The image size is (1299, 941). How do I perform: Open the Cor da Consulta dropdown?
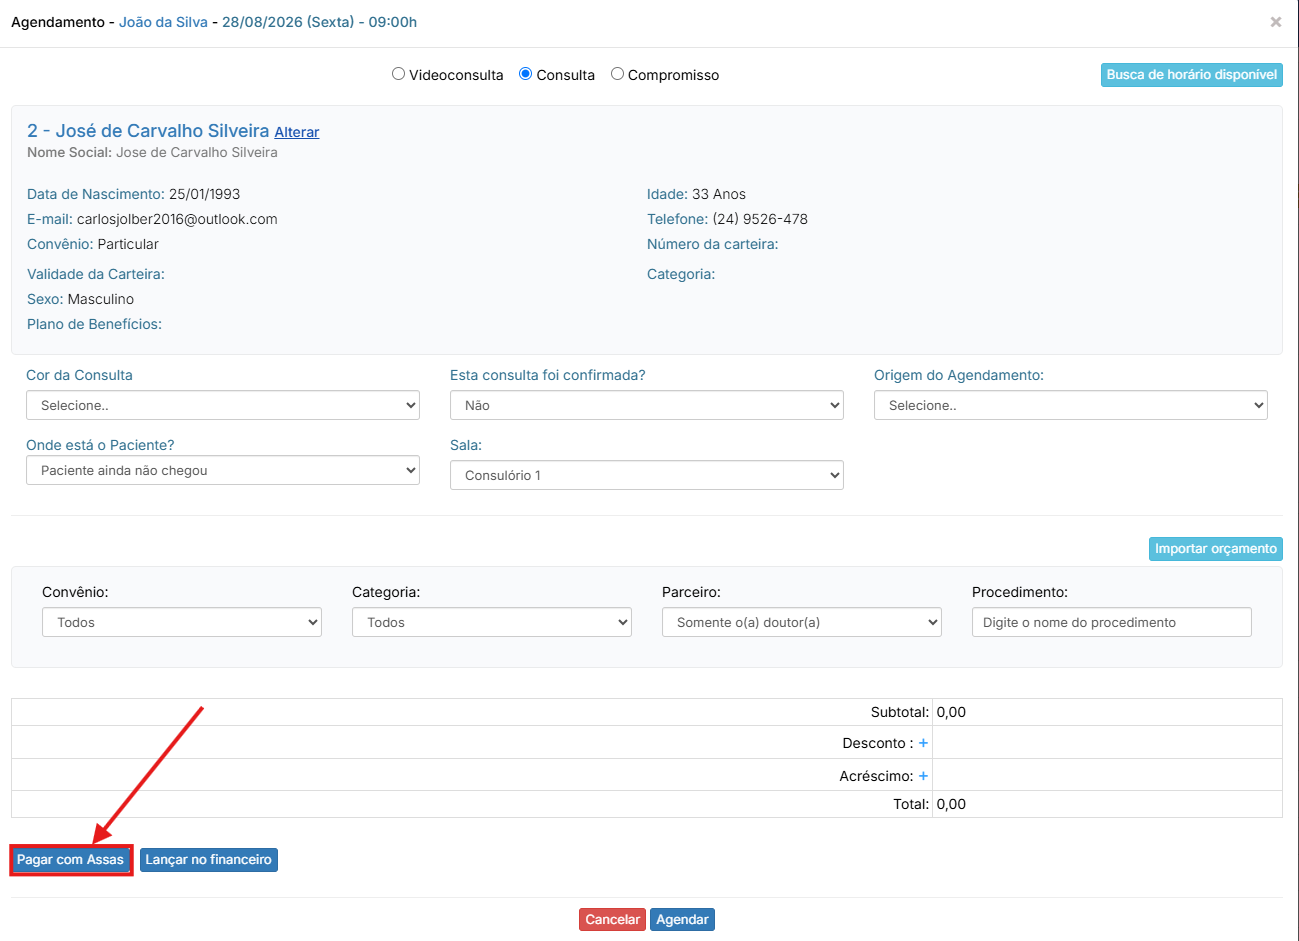coord(223,405)
